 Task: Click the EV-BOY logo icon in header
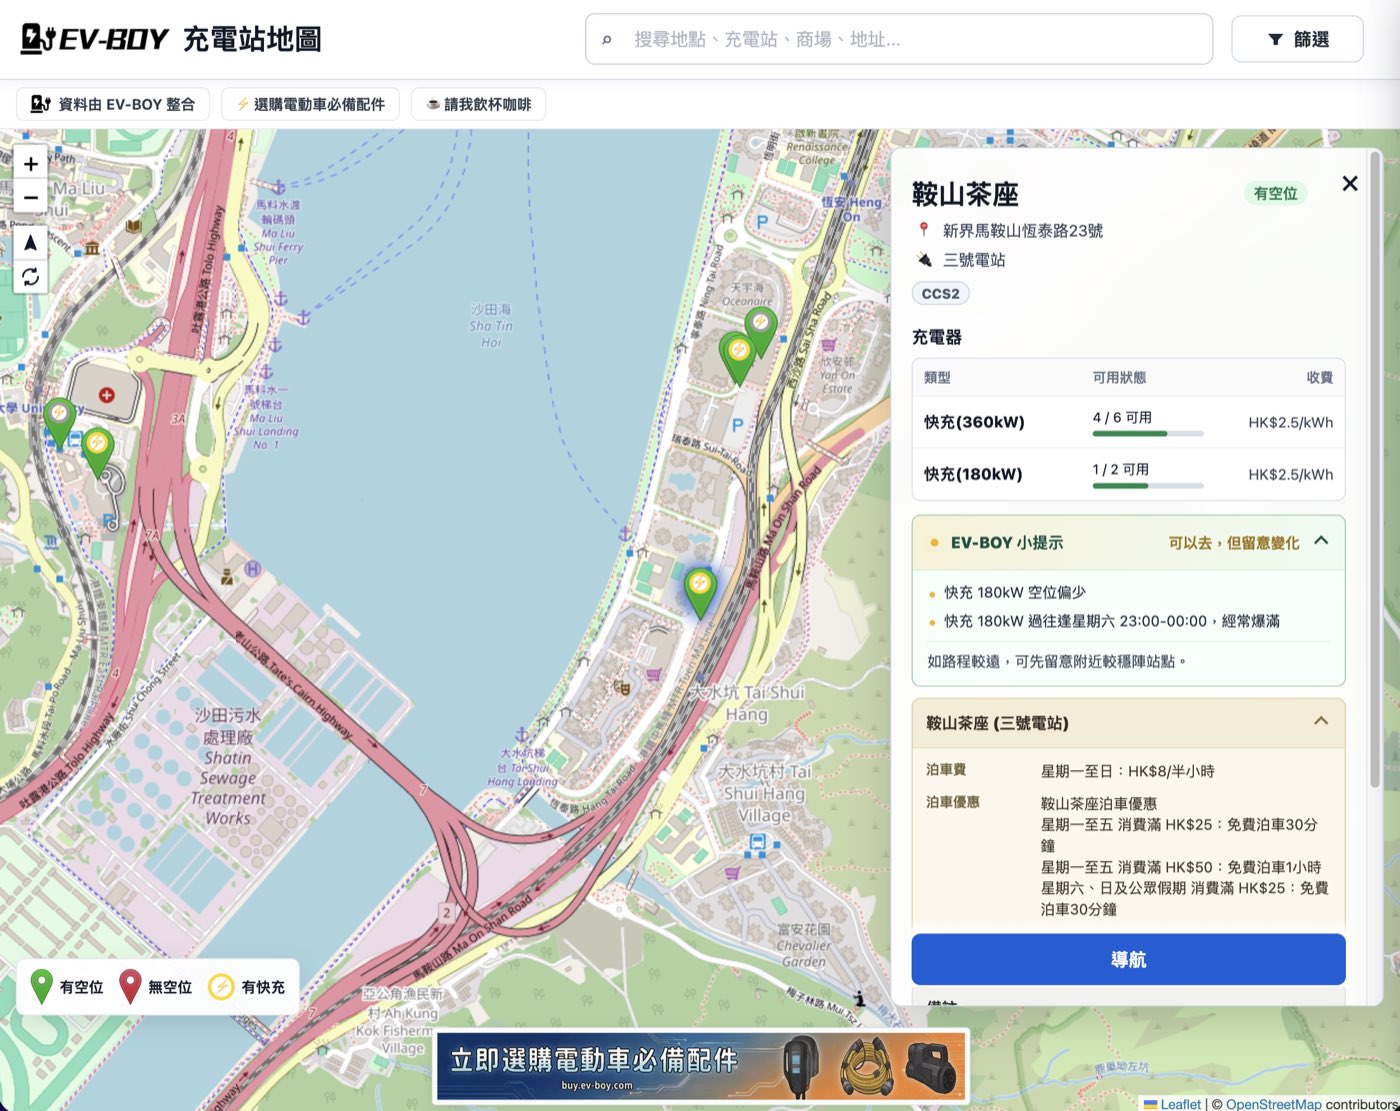pos(38,39)
